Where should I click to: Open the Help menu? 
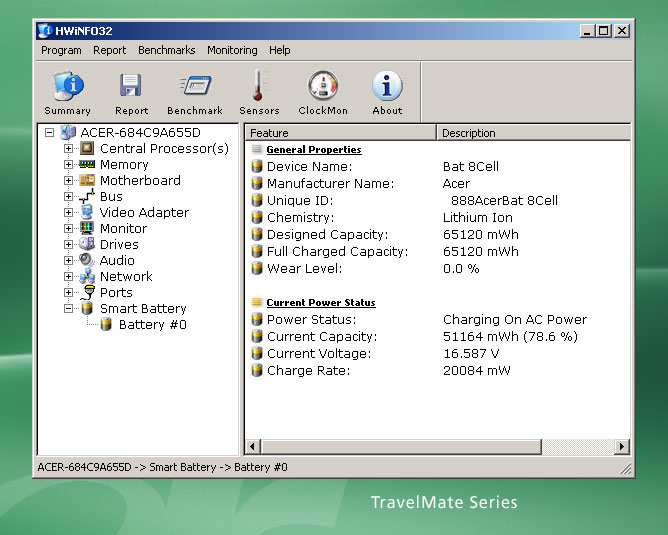[x=279, y=50]
